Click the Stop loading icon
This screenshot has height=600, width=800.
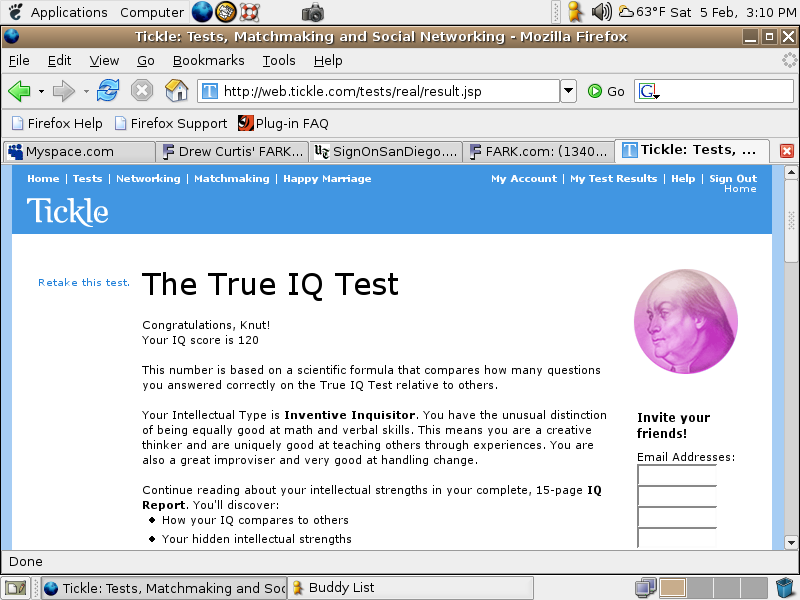pyautogui.click(x=142, y=91)
